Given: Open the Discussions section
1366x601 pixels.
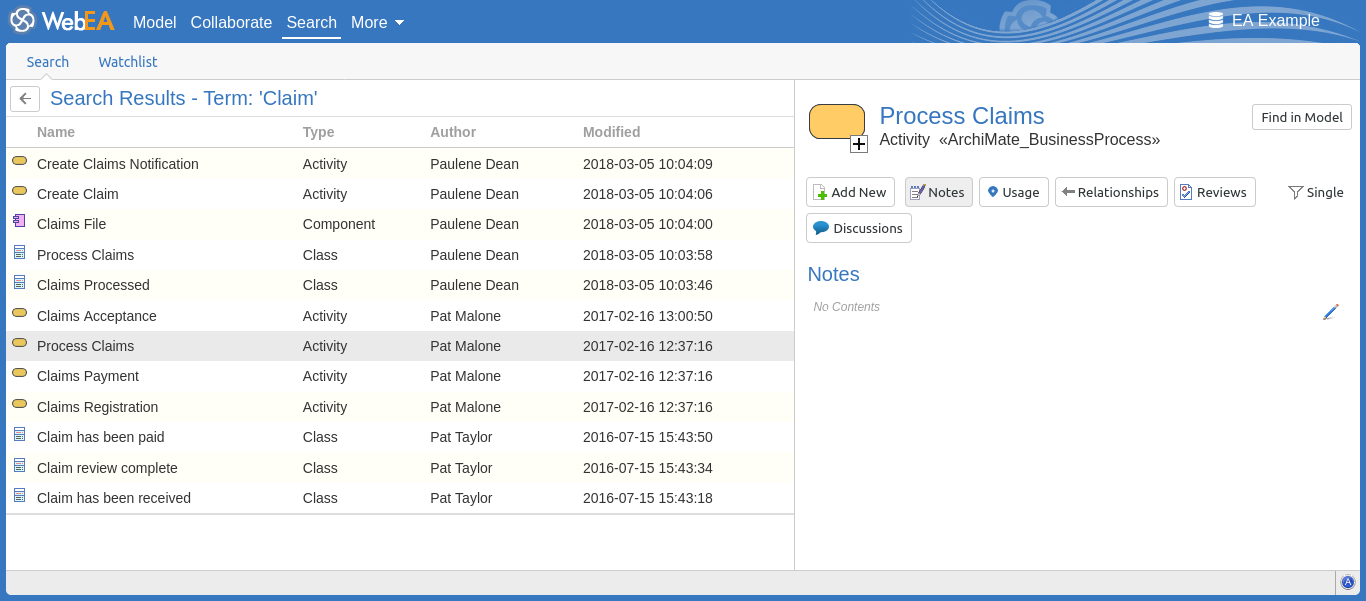Looking at the screenshot, I should pos(858,228).
